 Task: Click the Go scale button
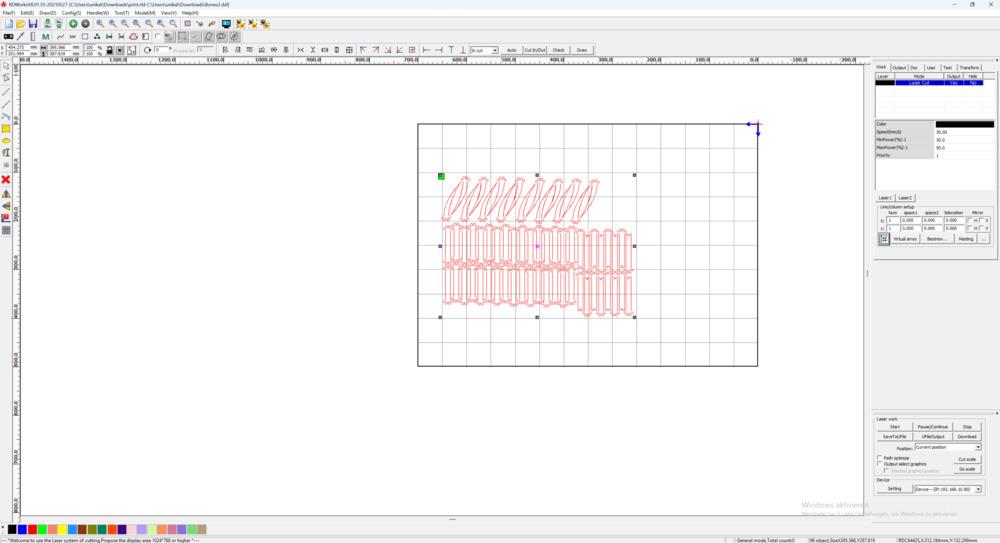[x=967, y=469]
